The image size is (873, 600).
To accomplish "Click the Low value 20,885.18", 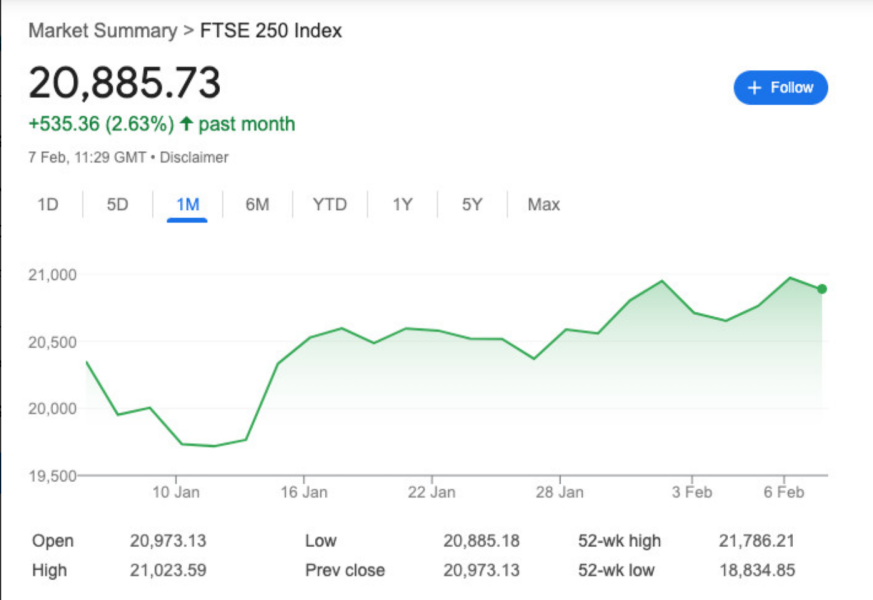I will 481,540.
